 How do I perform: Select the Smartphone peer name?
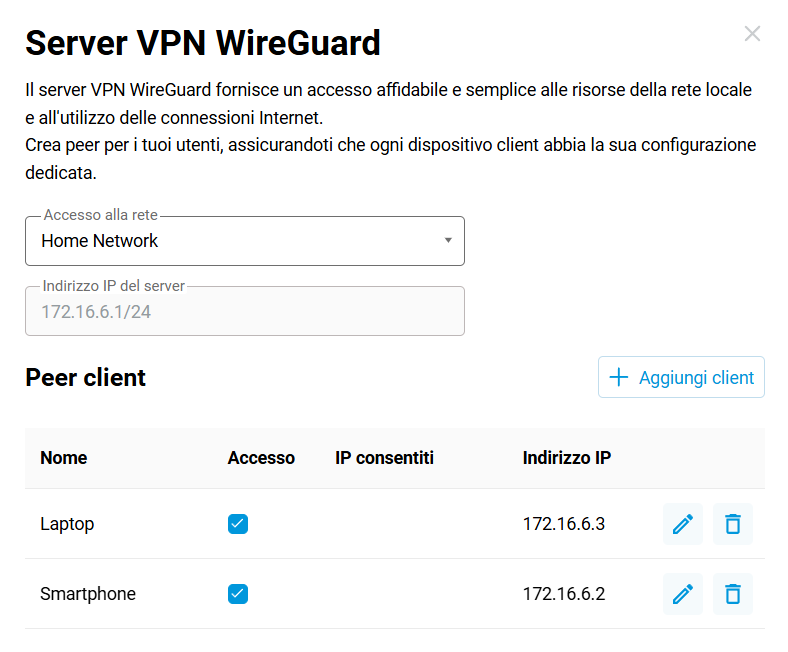[88, 594]
